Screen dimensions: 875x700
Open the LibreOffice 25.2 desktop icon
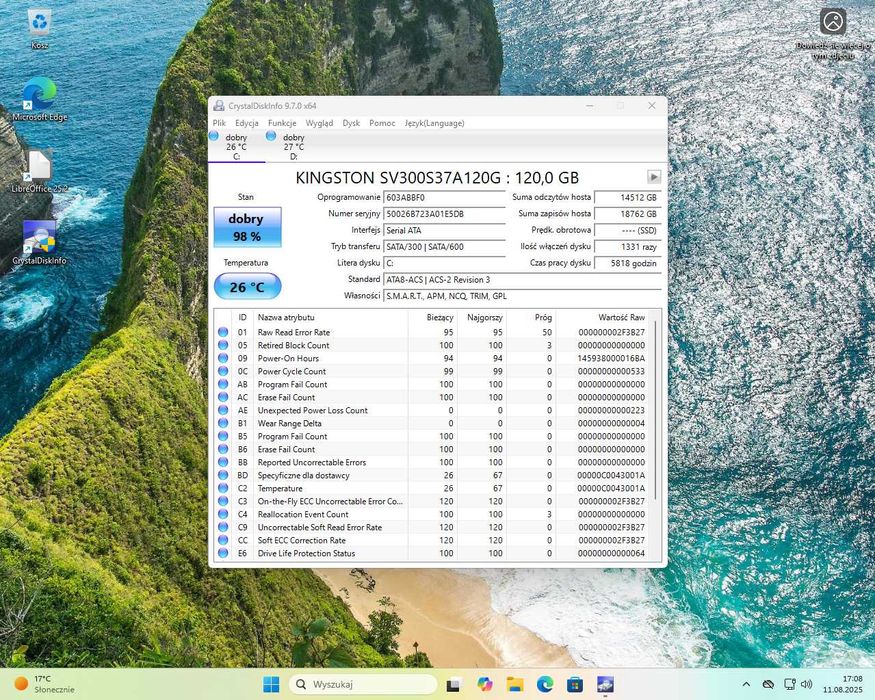(x=40, y=172)
